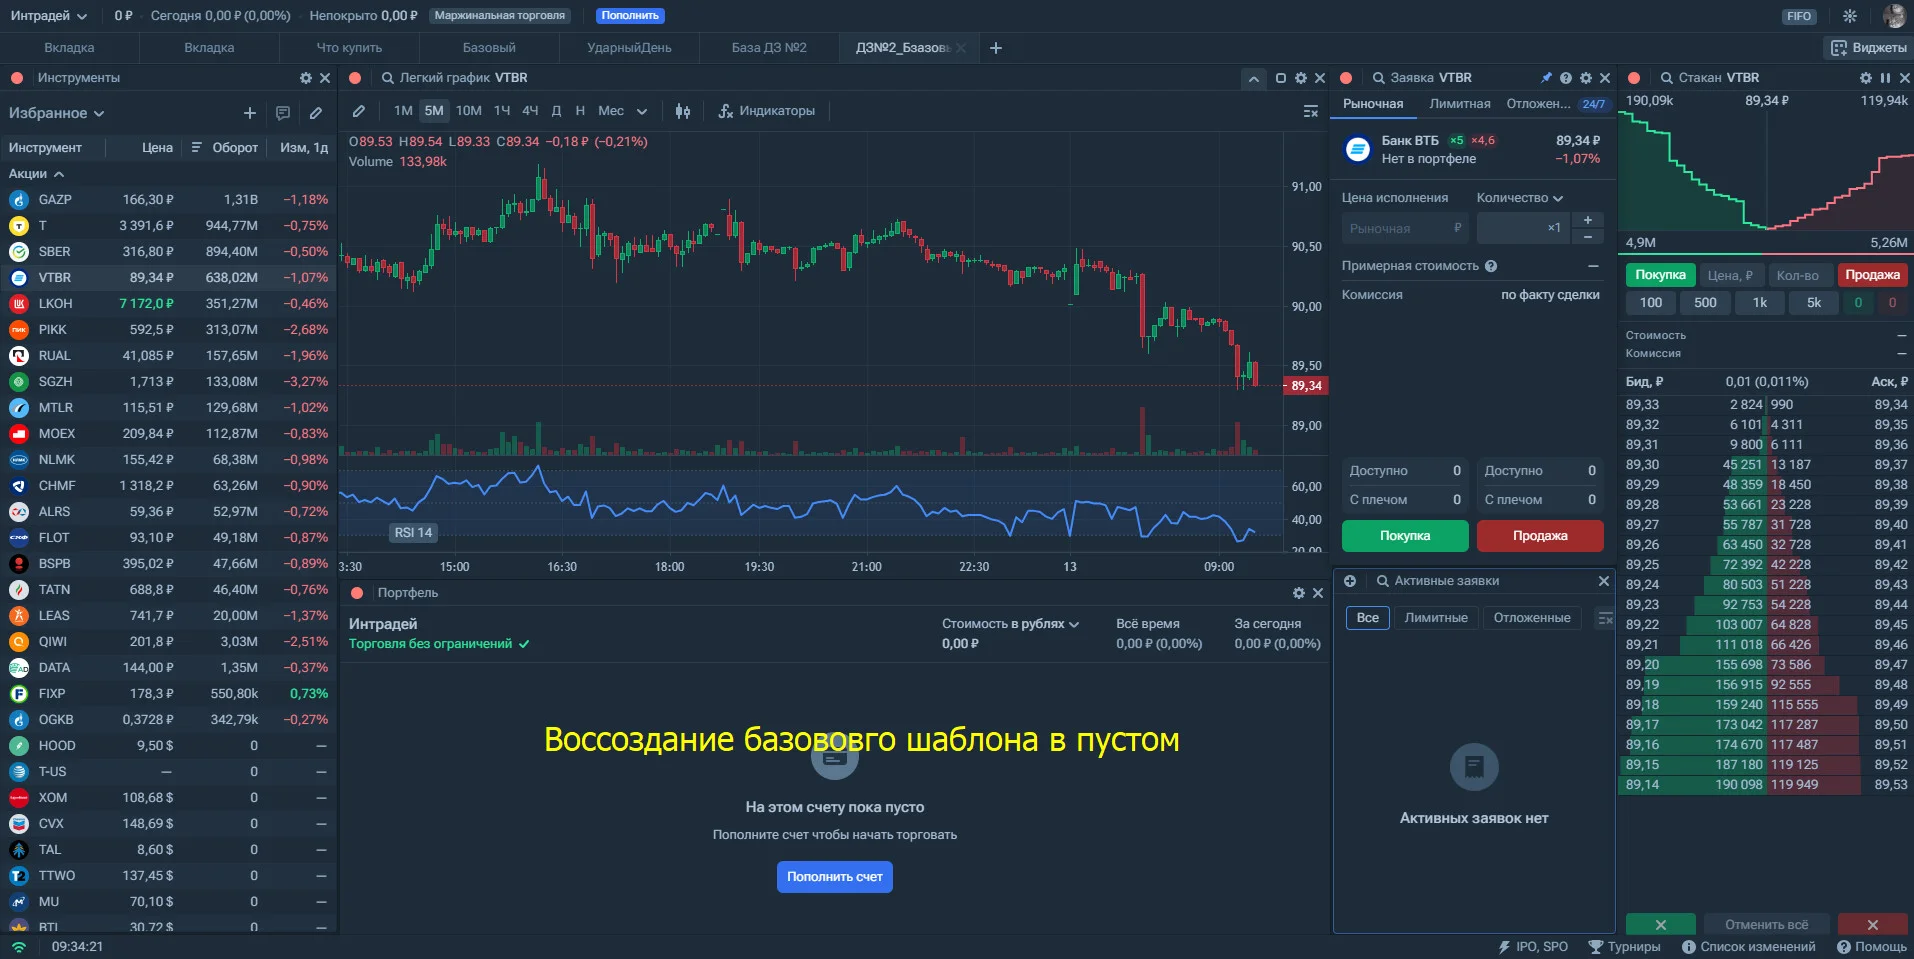Expand Избранное list dropdown
Image resolution: width=1914 pixels, height=959 pixels.
coord(57,113)
